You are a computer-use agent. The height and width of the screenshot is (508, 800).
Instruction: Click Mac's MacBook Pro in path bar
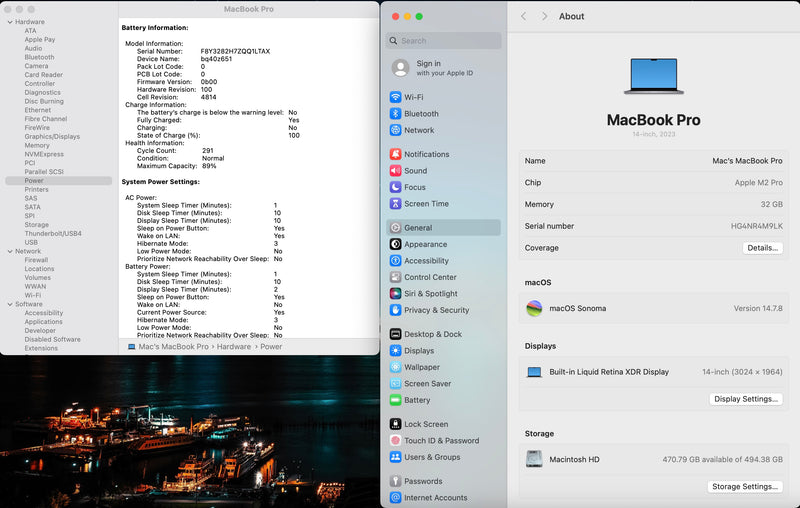(x=173, y=346)
